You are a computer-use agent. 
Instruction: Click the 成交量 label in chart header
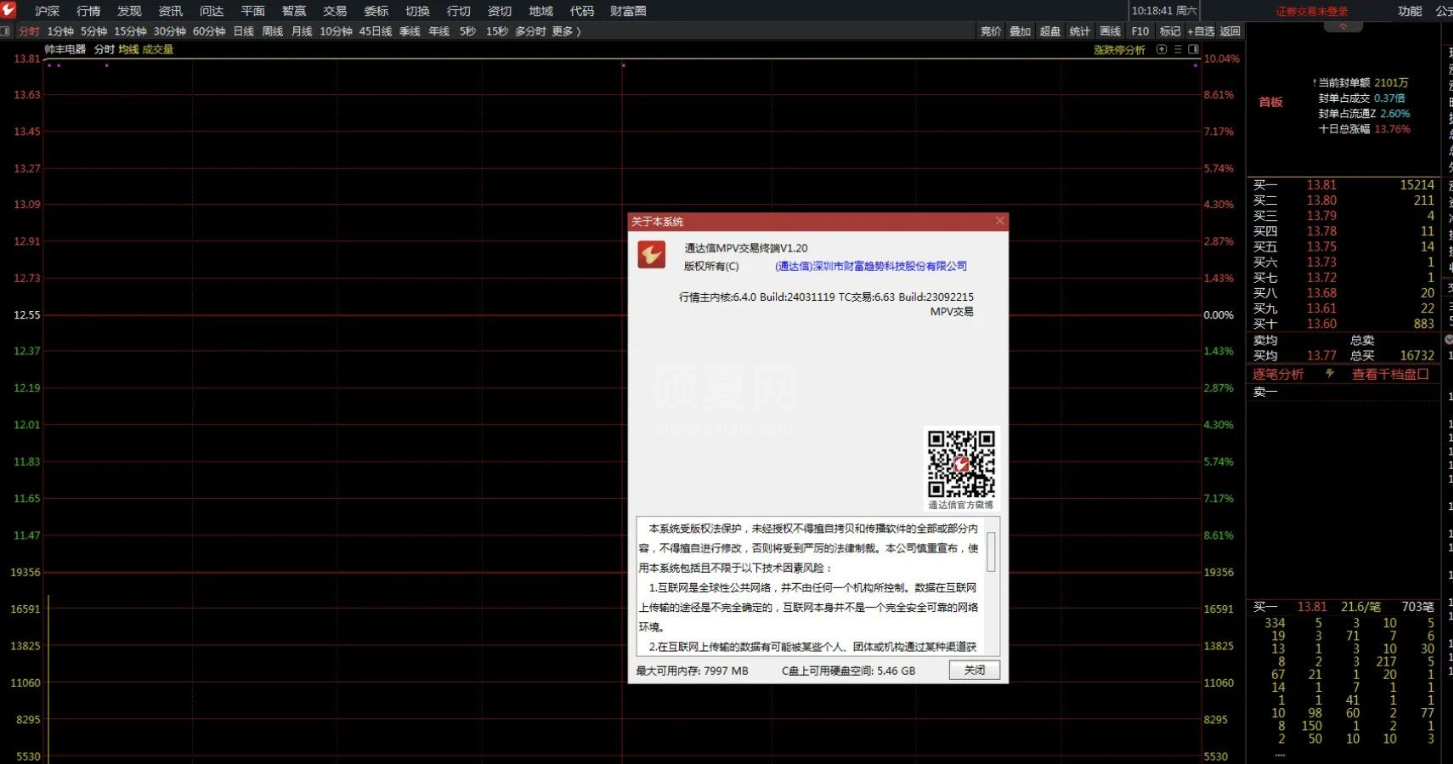(x=157, y=49)
